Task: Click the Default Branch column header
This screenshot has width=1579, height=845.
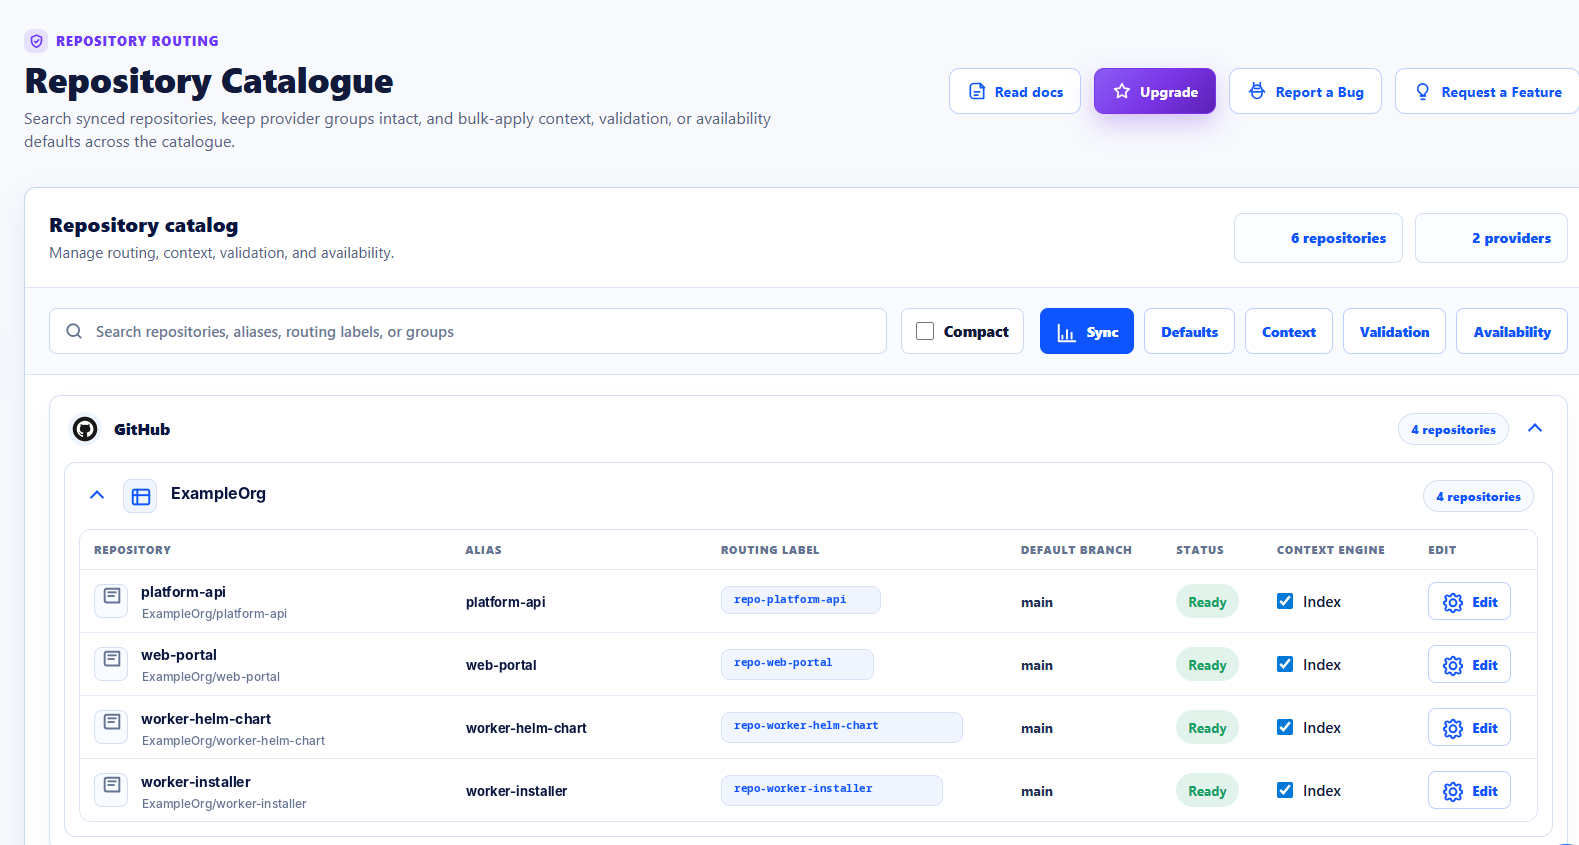Action: 1076,550
